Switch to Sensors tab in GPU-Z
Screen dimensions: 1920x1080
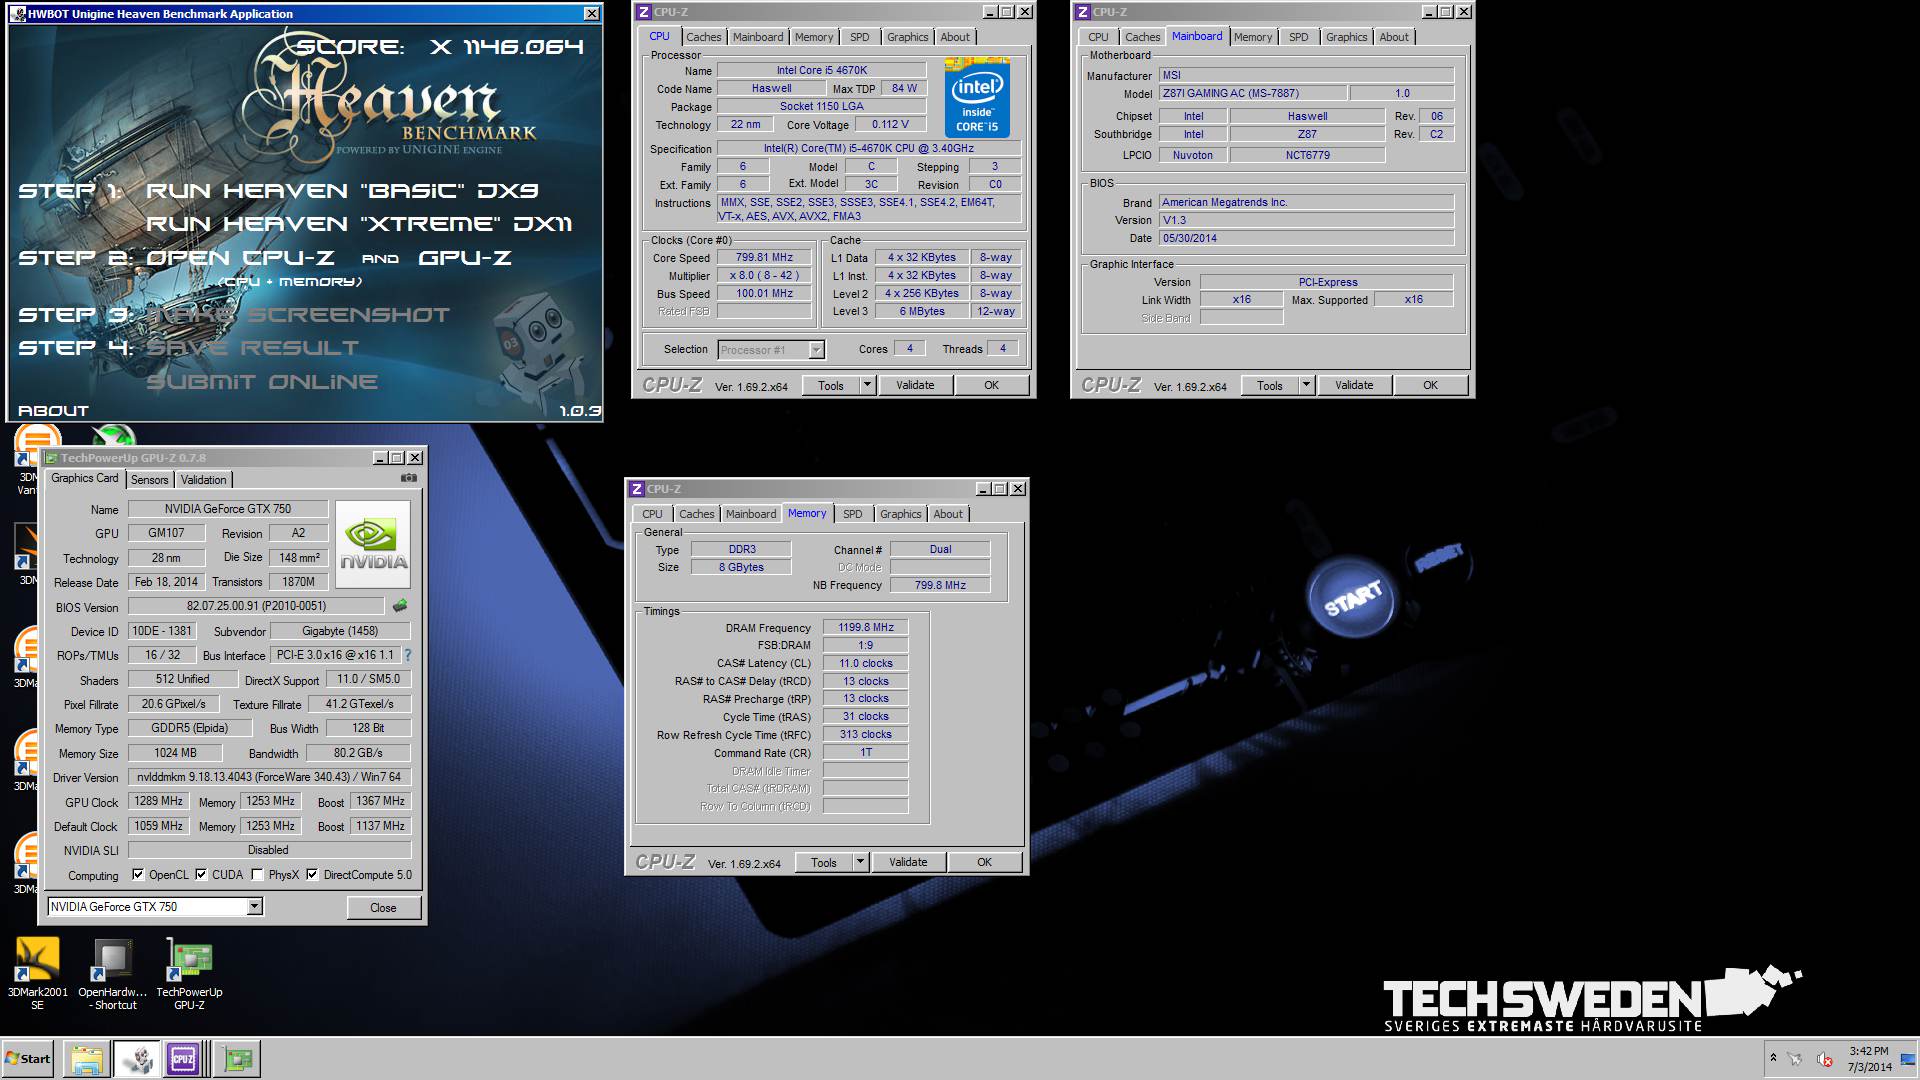tap(150, 480)
